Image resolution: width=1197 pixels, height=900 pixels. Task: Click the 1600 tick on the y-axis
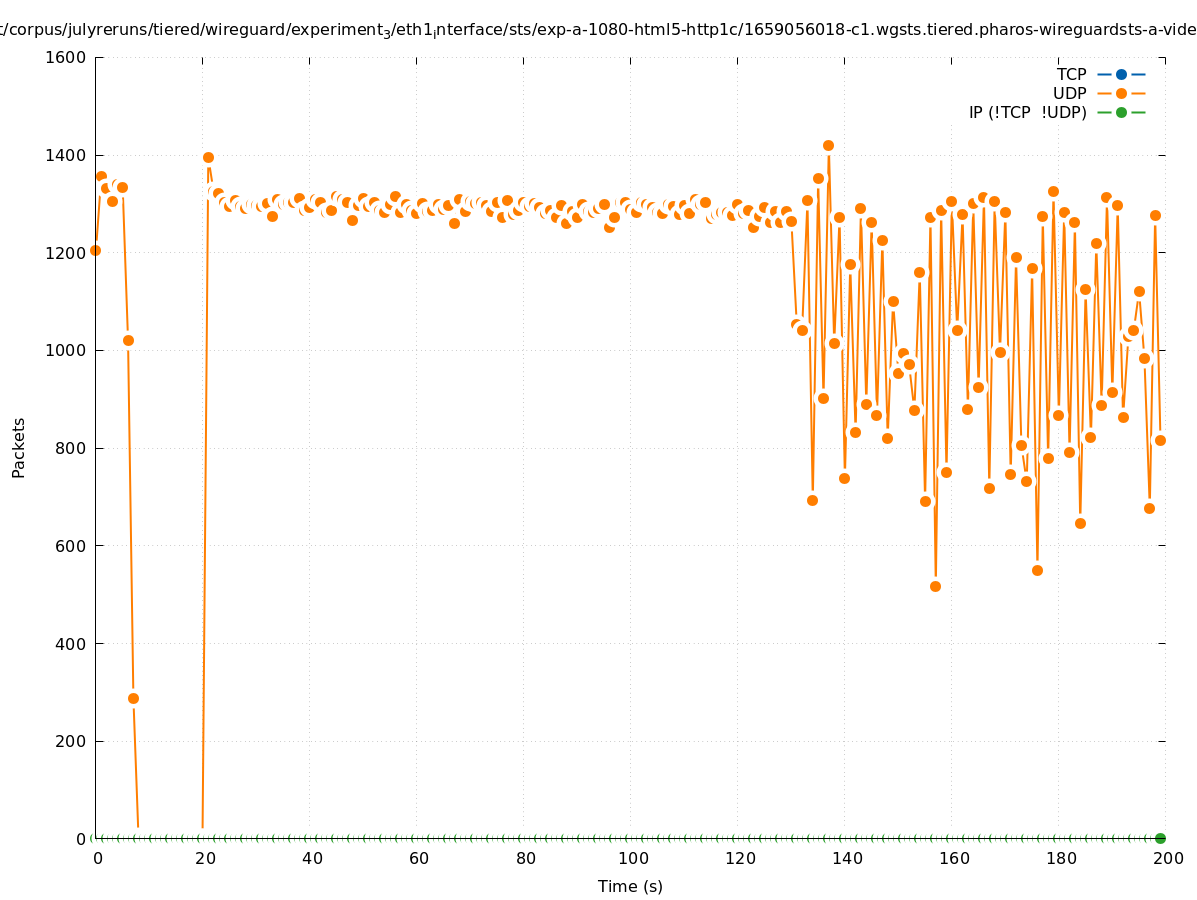click(66, 57)
